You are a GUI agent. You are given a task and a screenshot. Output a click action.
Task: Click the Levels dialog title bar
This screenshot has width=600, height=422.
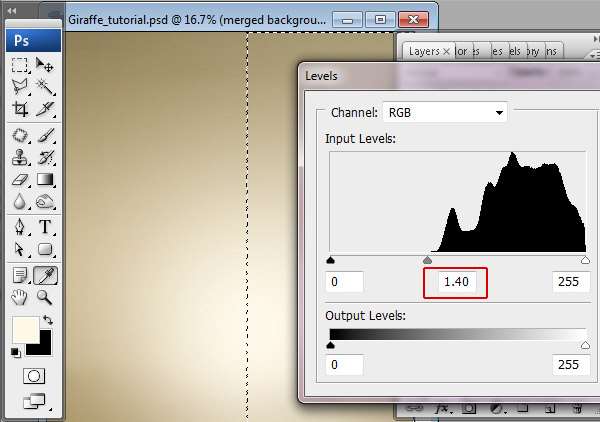448,76
